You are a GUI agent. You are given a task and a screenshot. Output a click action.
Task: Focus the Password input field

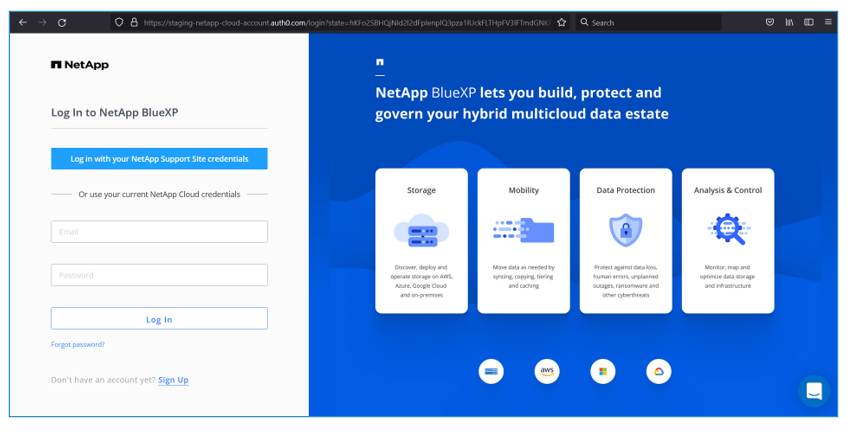[159, 275]
